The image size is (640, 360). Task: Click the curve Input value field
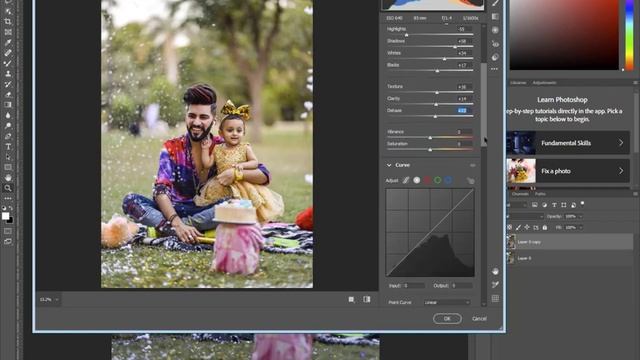pyautogui.click(x=414, y=286)
